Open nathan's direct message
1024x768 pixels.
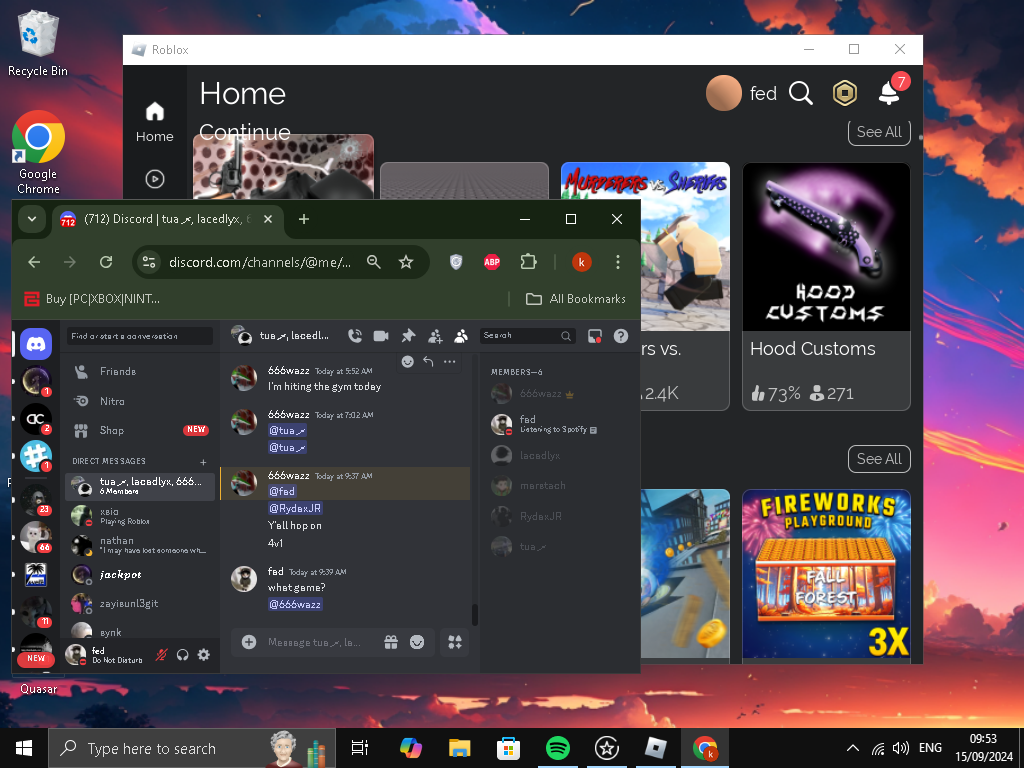(x=140, y=545)
